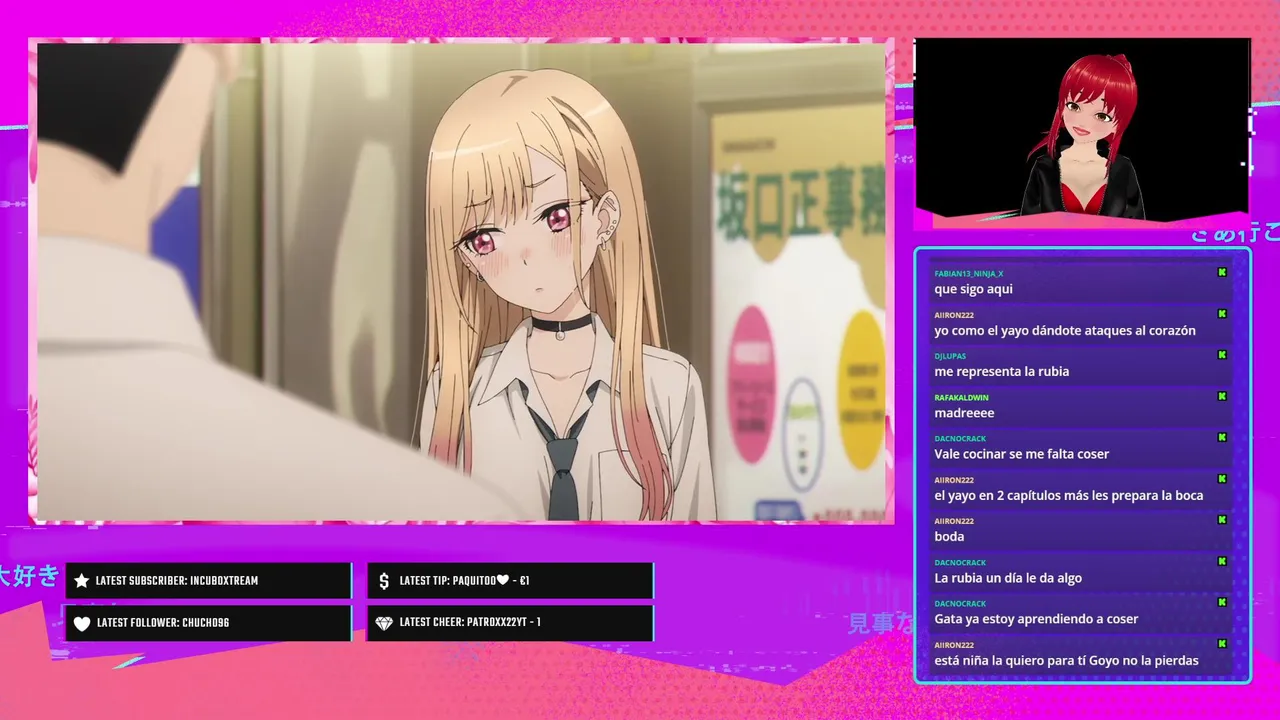Image resolution: width=1280 pixels, height=720 pixels.
Task: Click the 'Latest Subscriber: INCUBOXTREAM' label
Action: click(177, 581)
